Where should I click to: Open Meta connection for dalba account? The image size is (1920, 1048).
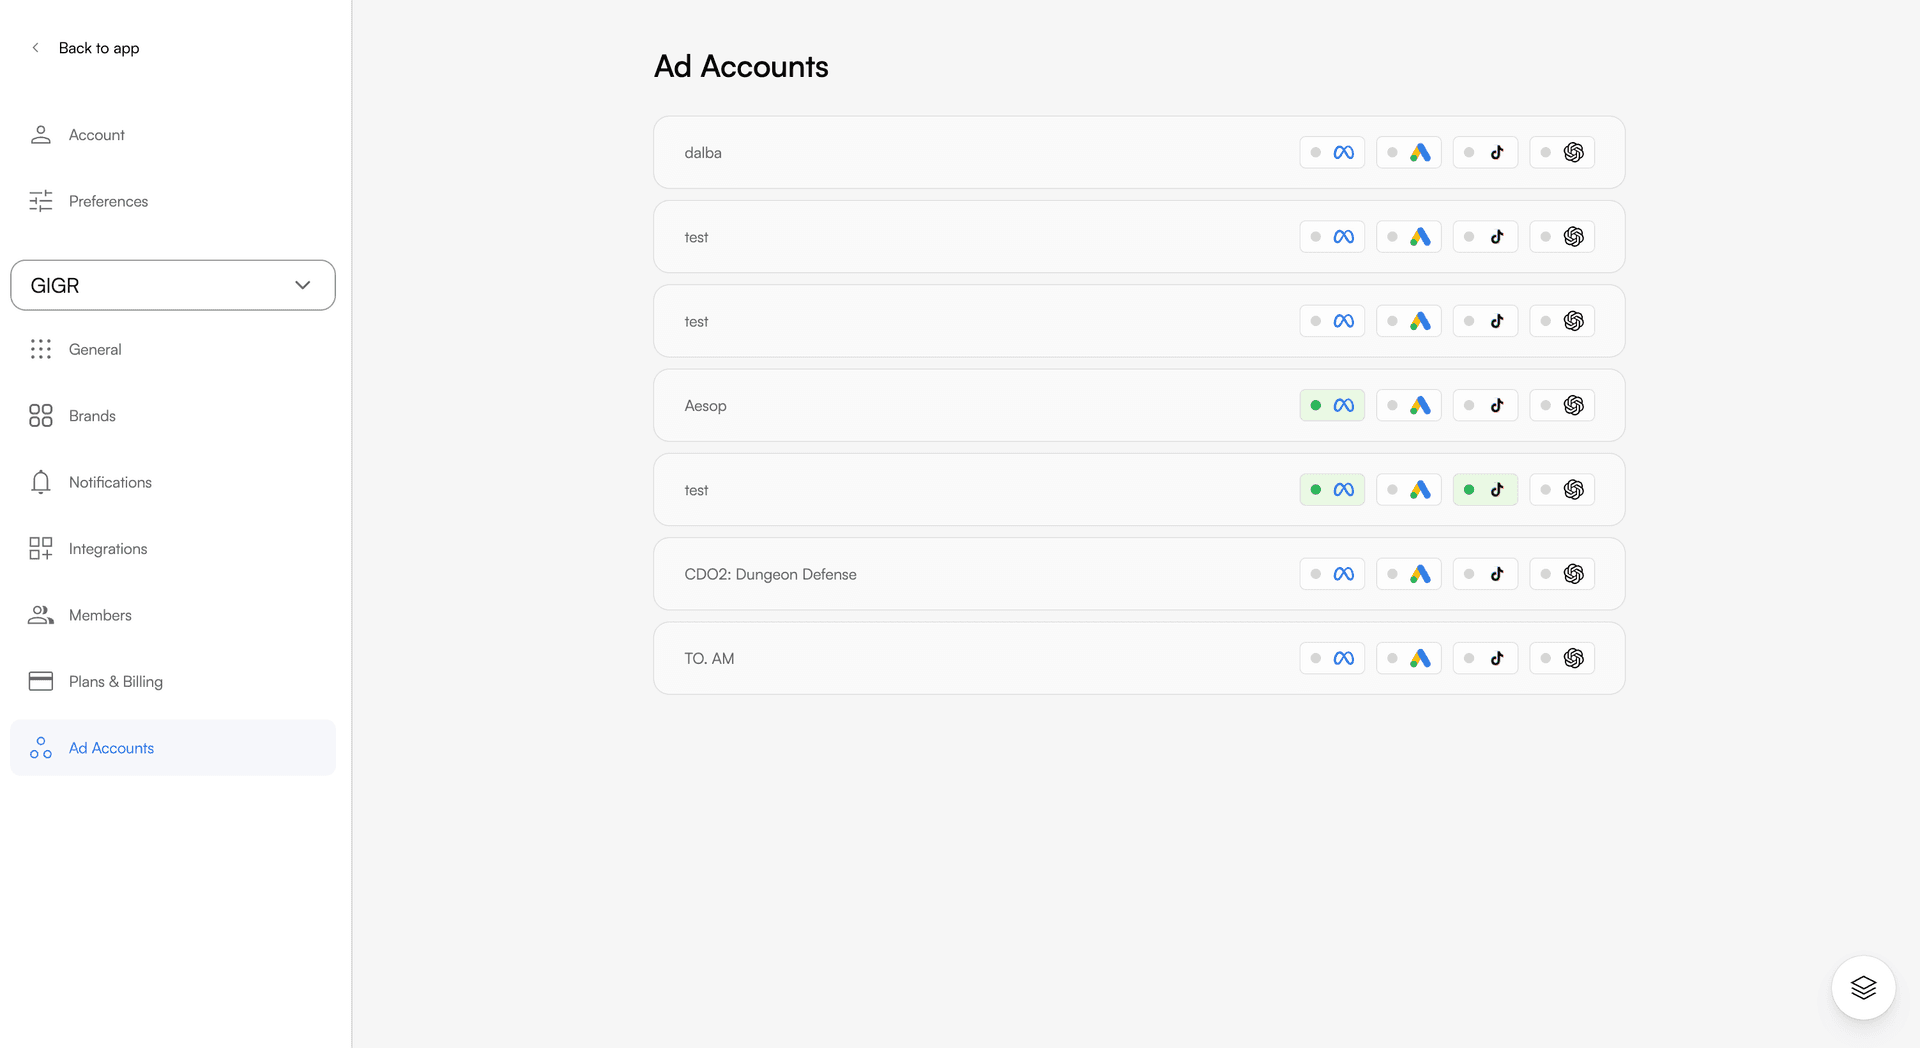[1332, 153]
